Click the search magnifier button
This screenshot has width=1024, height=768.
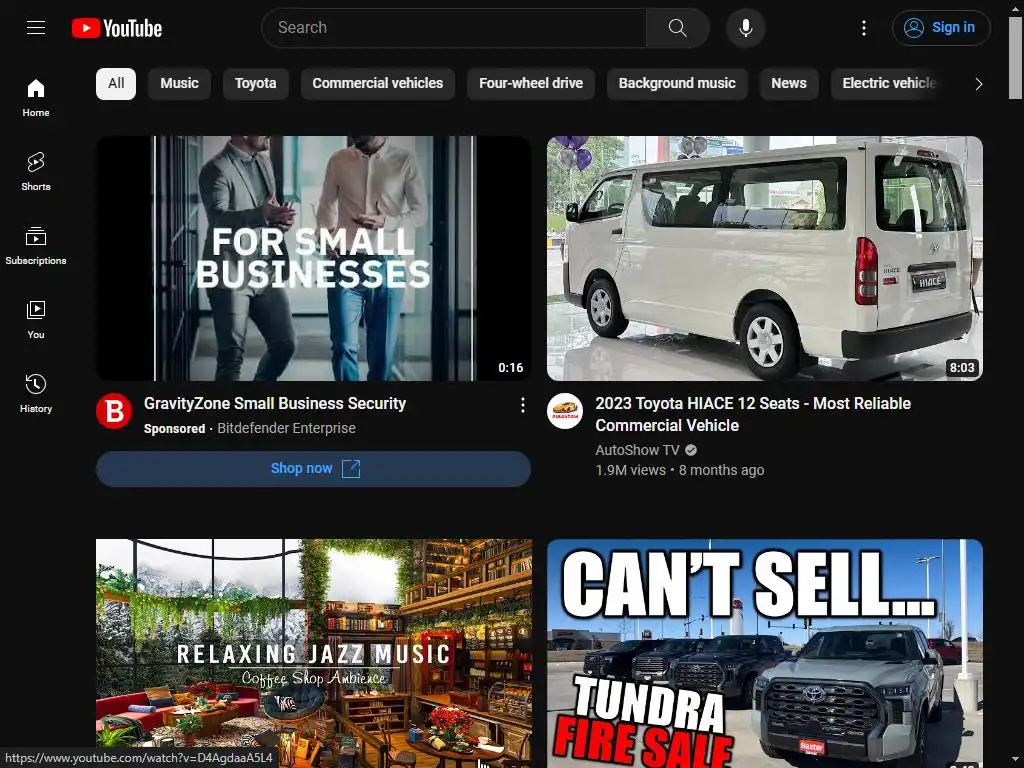click(678, 27)
